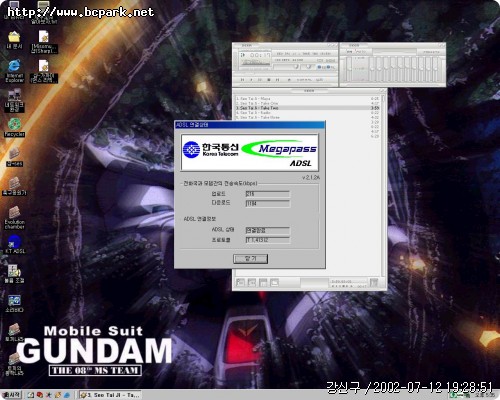This screenshot has width=500, height=400.
Task: Open the Misomu document desktop file
Action: click(44, 42)
